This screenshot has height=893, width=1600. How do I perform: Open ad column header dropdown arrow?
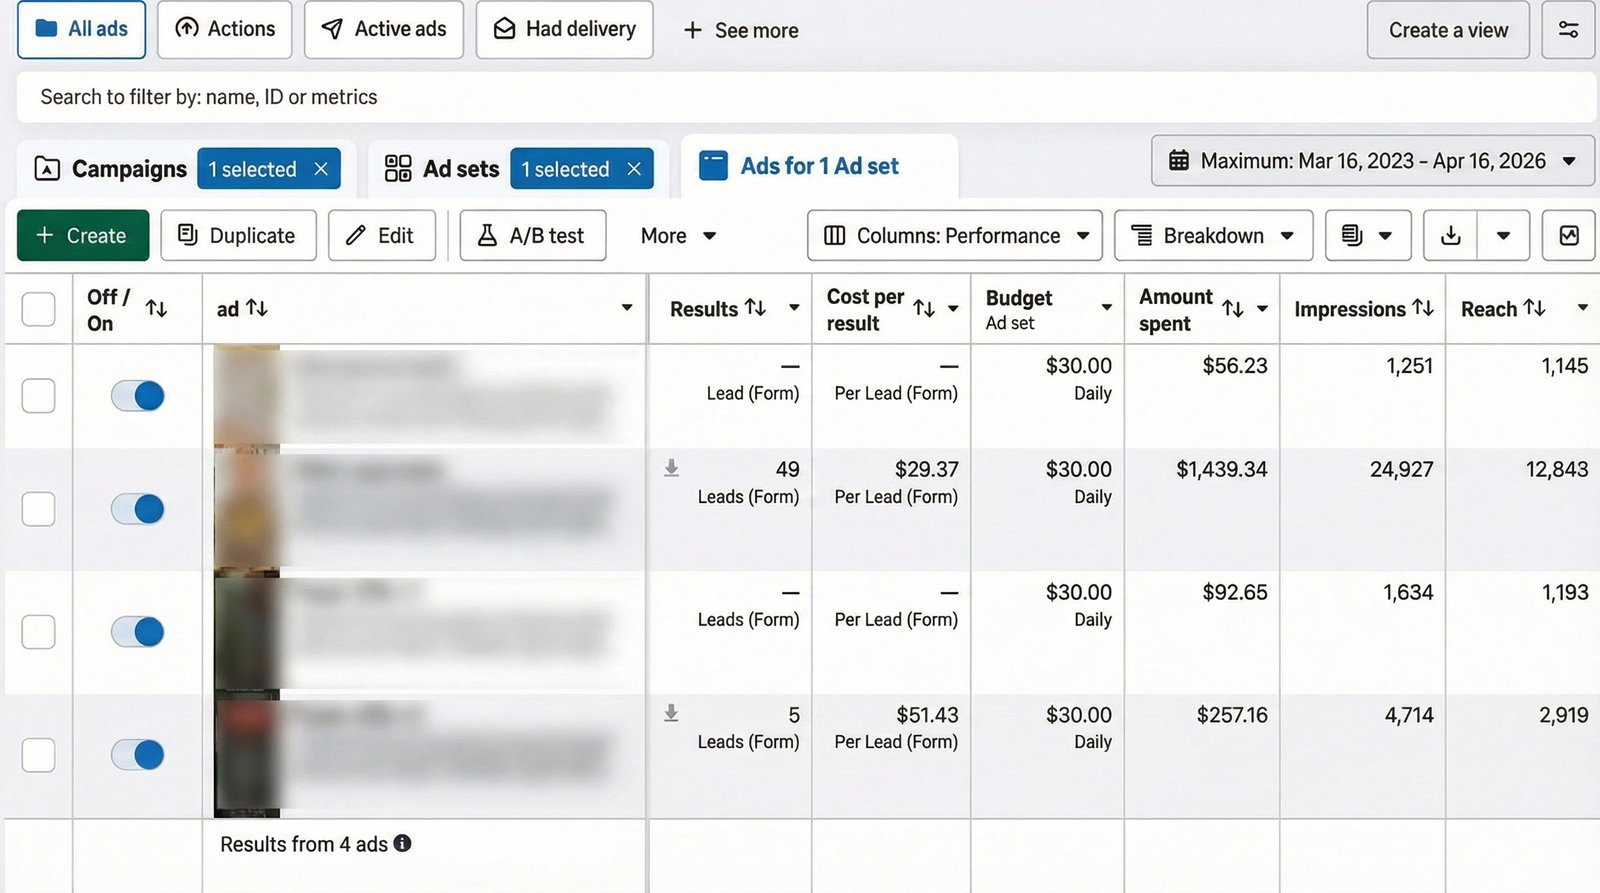[627, 308]
